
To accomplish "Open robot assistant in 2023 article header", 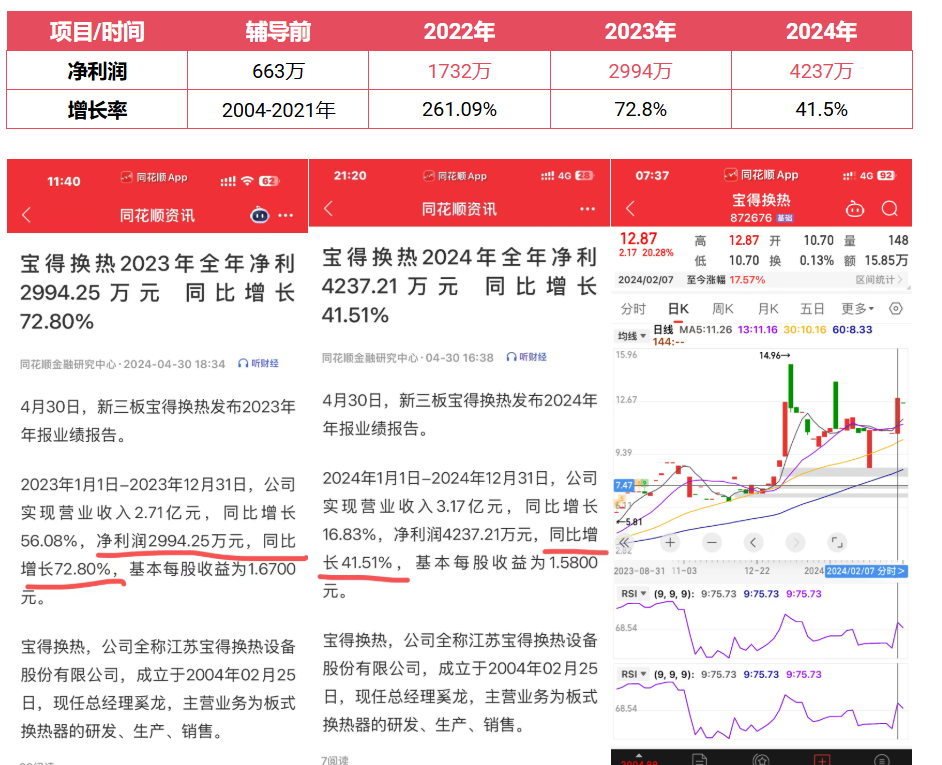I will point(260,215).
